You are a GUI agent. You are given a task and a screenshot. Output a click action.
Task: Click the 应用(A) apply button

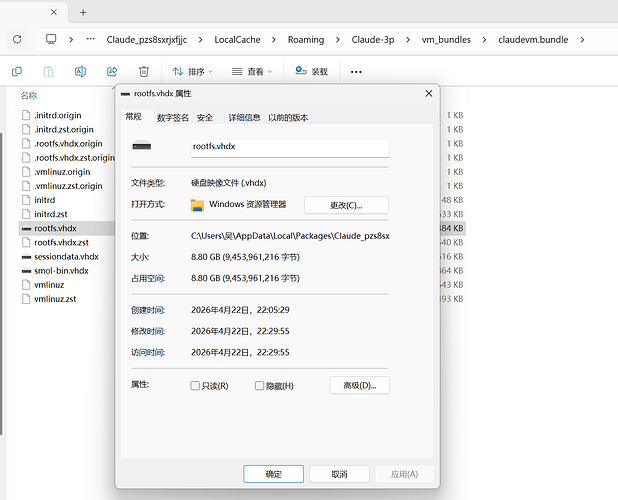[404, 474]
